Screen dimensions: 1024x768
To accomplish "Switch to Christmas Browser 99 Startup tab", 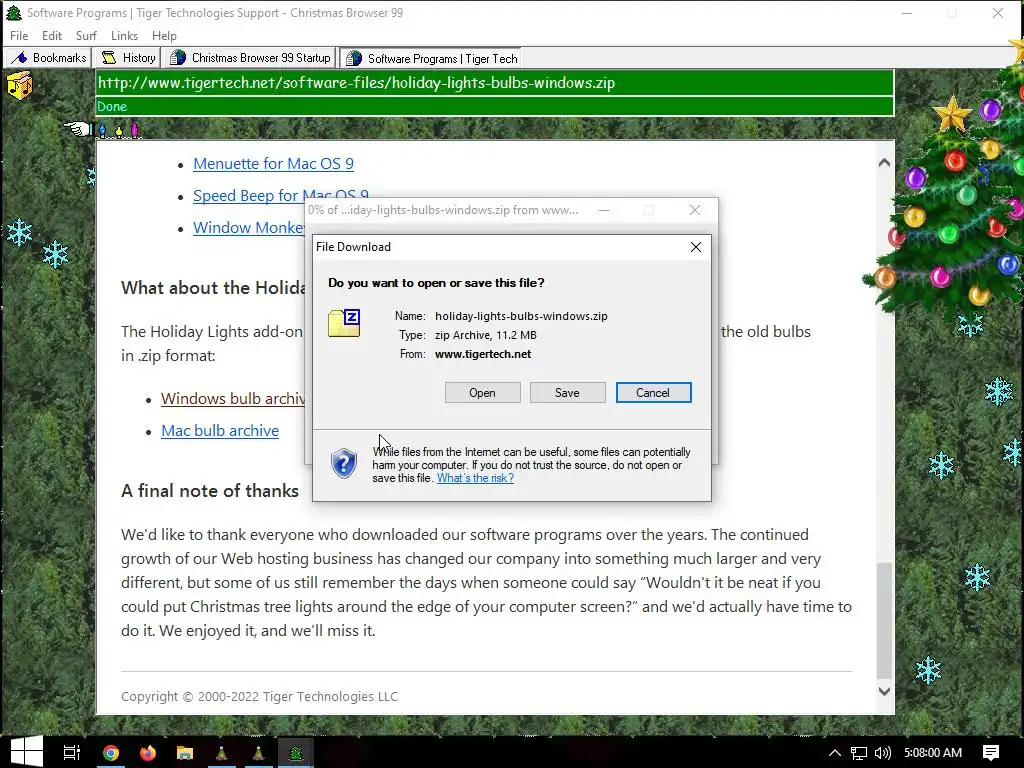I will [249, 57].
